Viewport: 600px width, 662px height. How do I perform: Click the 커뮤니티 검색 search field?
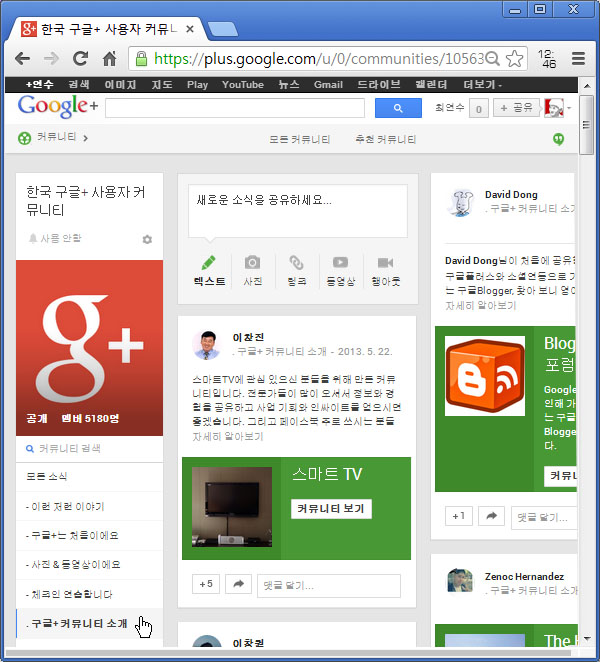pyautogui.click(x=90, y=449)
